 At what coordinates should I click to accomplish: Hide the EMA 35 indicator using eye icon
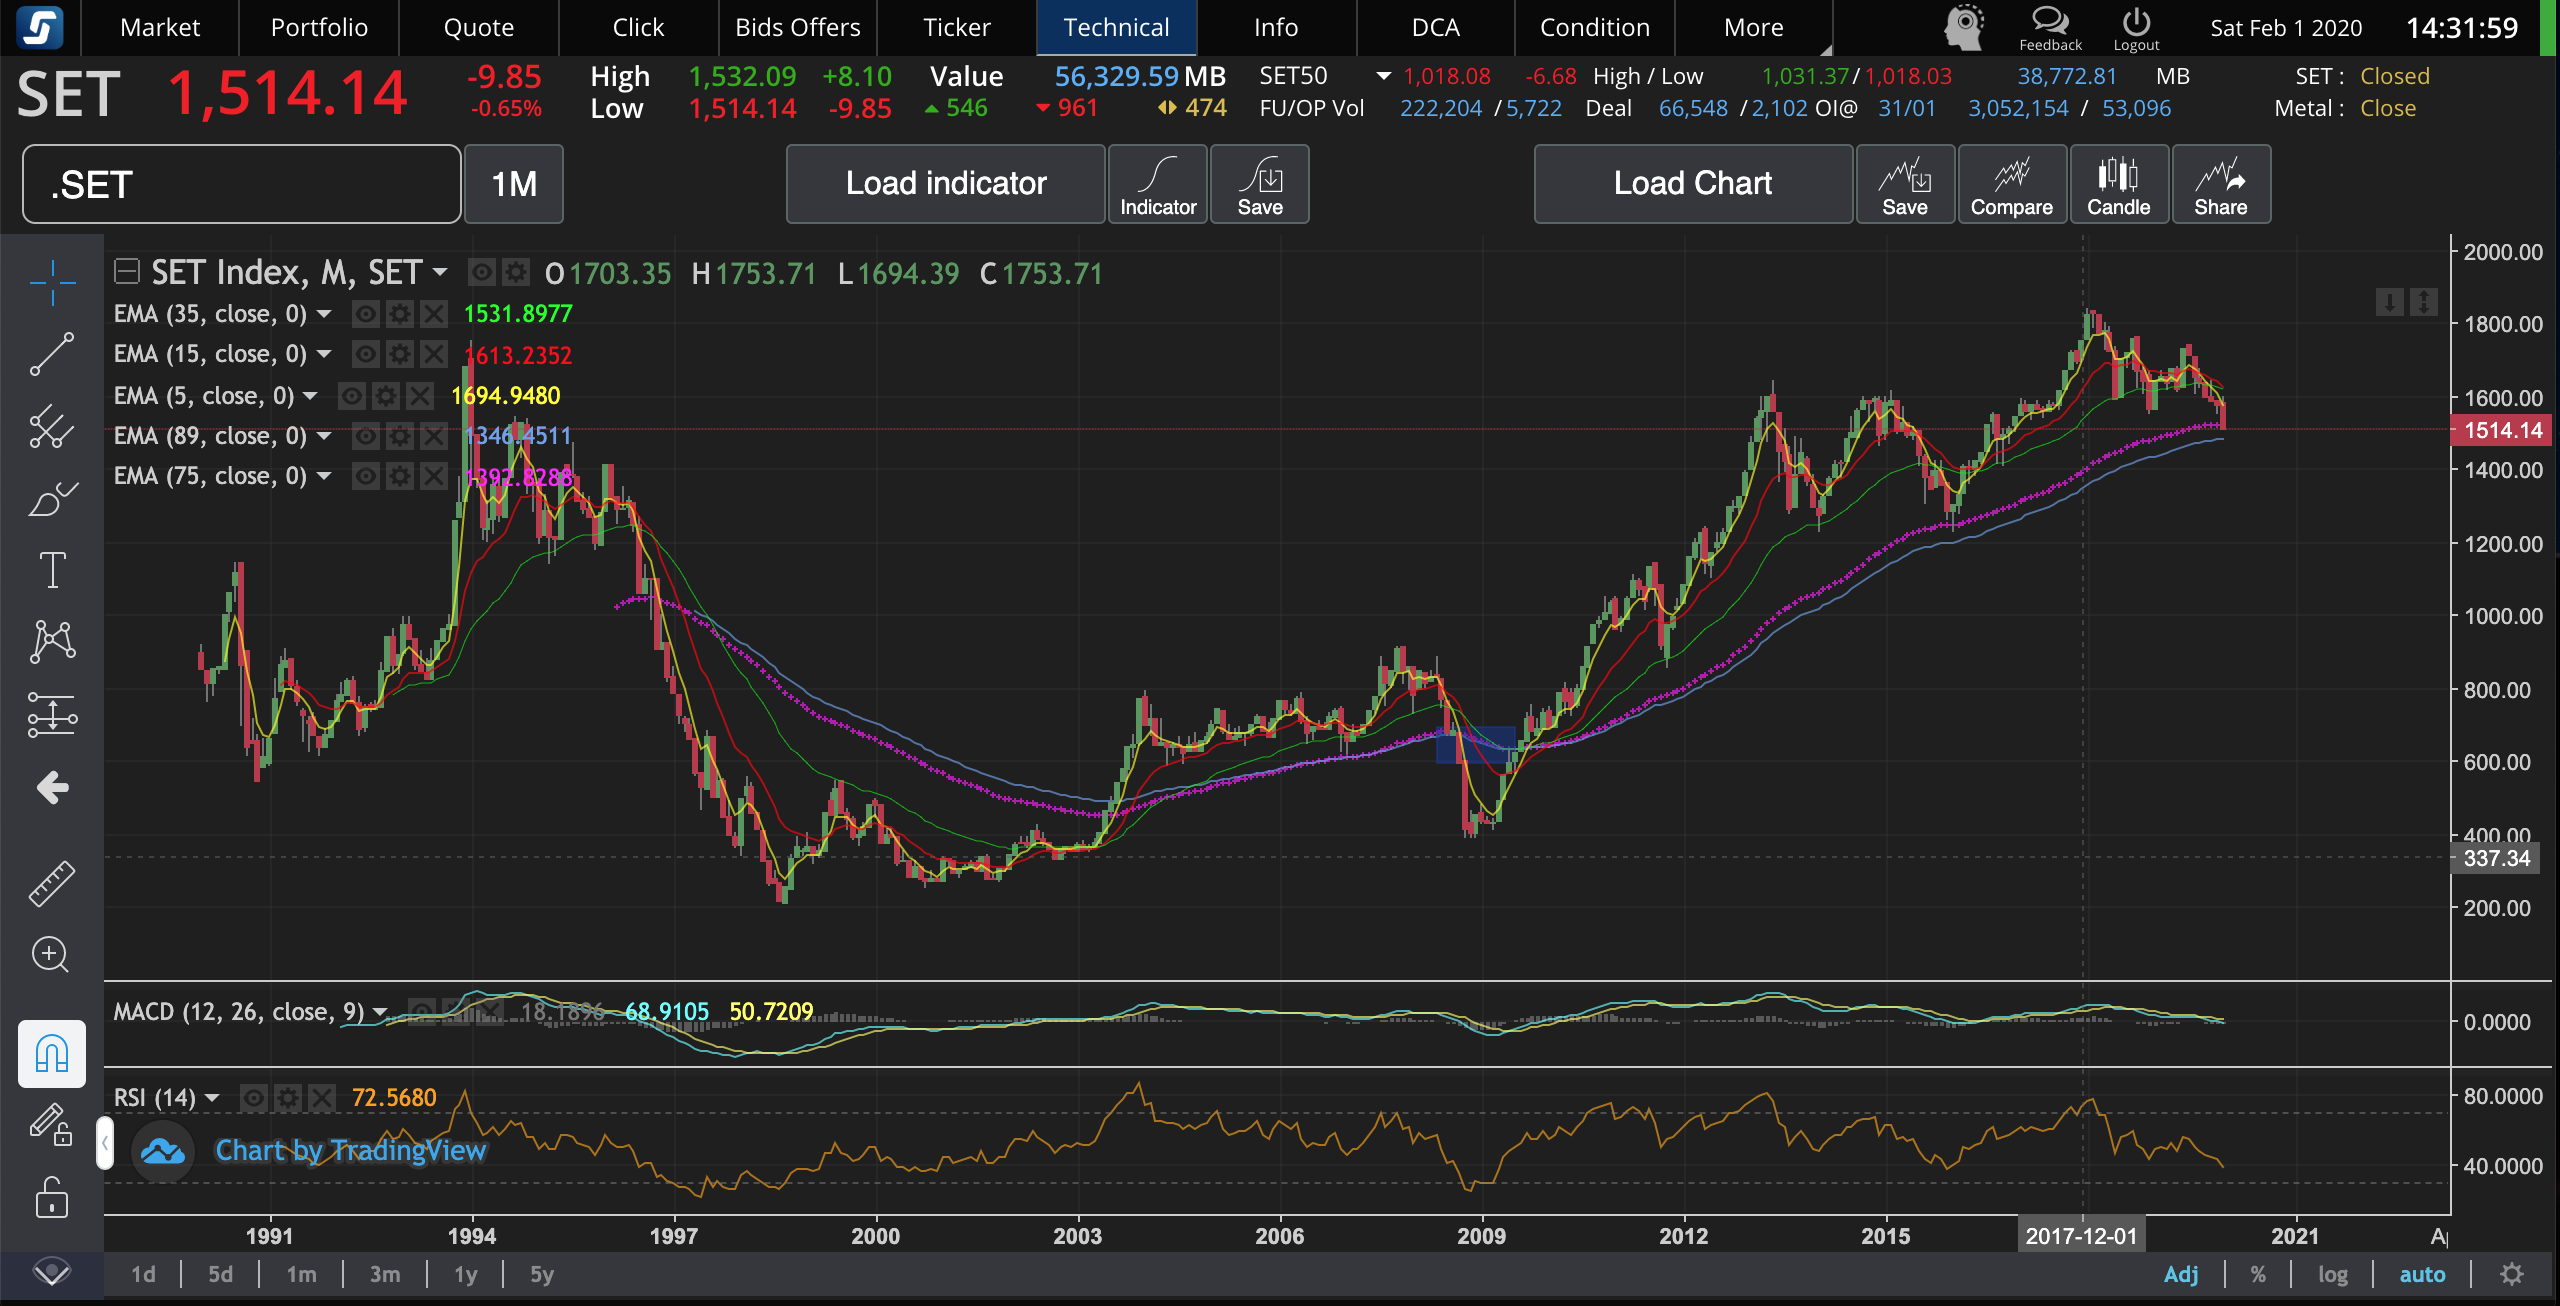[x=366, y=314]
